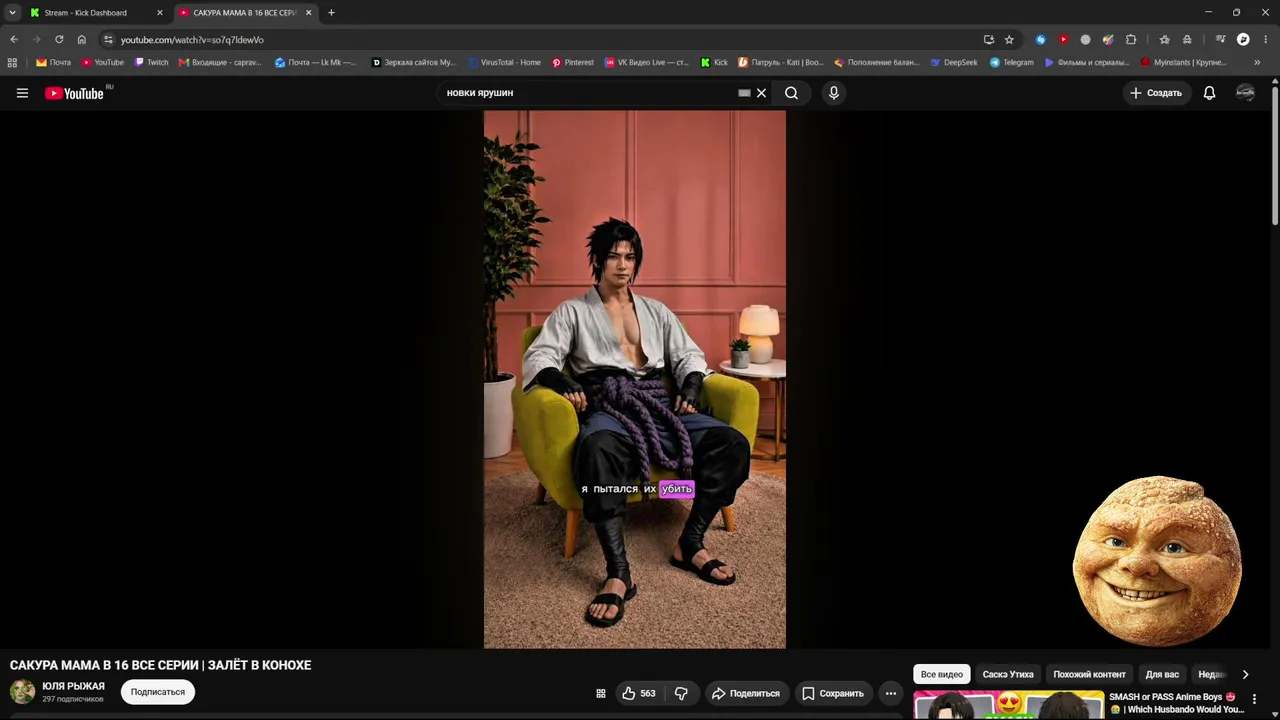Screen dimensions: 1280x720
Task: Open the Kick bookmark
Action: (x=714, y=62)
